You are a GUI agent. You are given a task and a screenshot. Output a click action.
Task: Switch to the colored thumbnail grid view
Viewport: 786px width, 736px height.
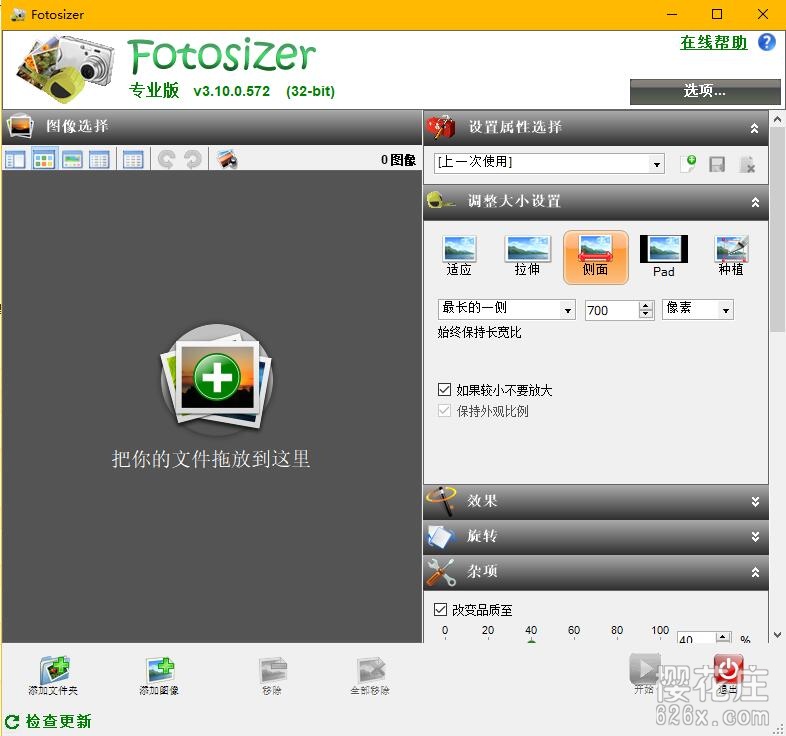pyautogui.click(x=44, y=160)
